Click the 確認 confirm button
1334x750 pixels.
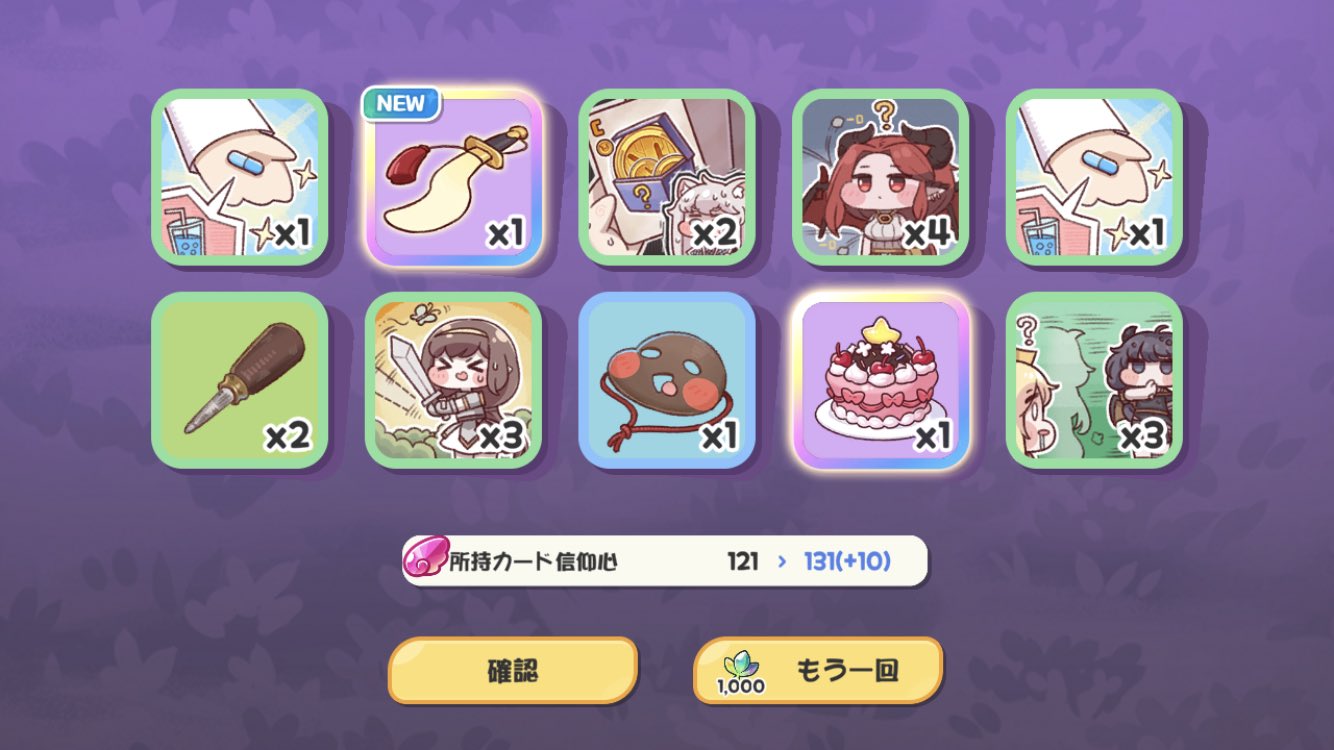point(513,670)
